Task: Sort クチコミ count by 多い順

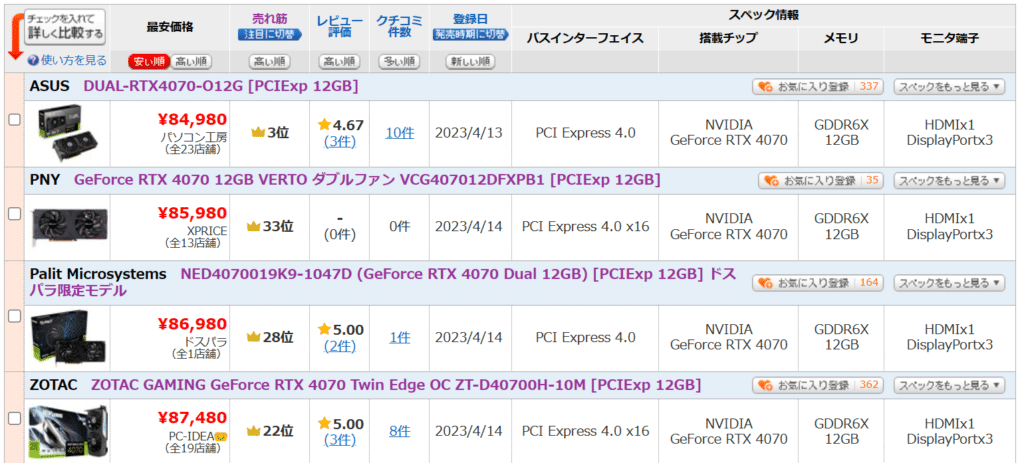Action: [399, 62]
